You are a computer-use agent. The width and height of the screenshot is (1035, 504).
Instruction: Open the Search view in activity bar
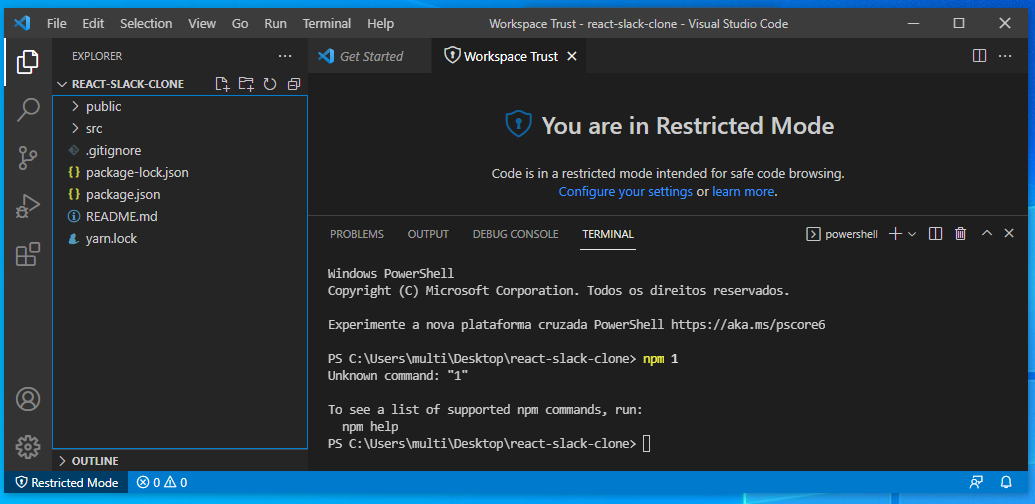[27, 110]
